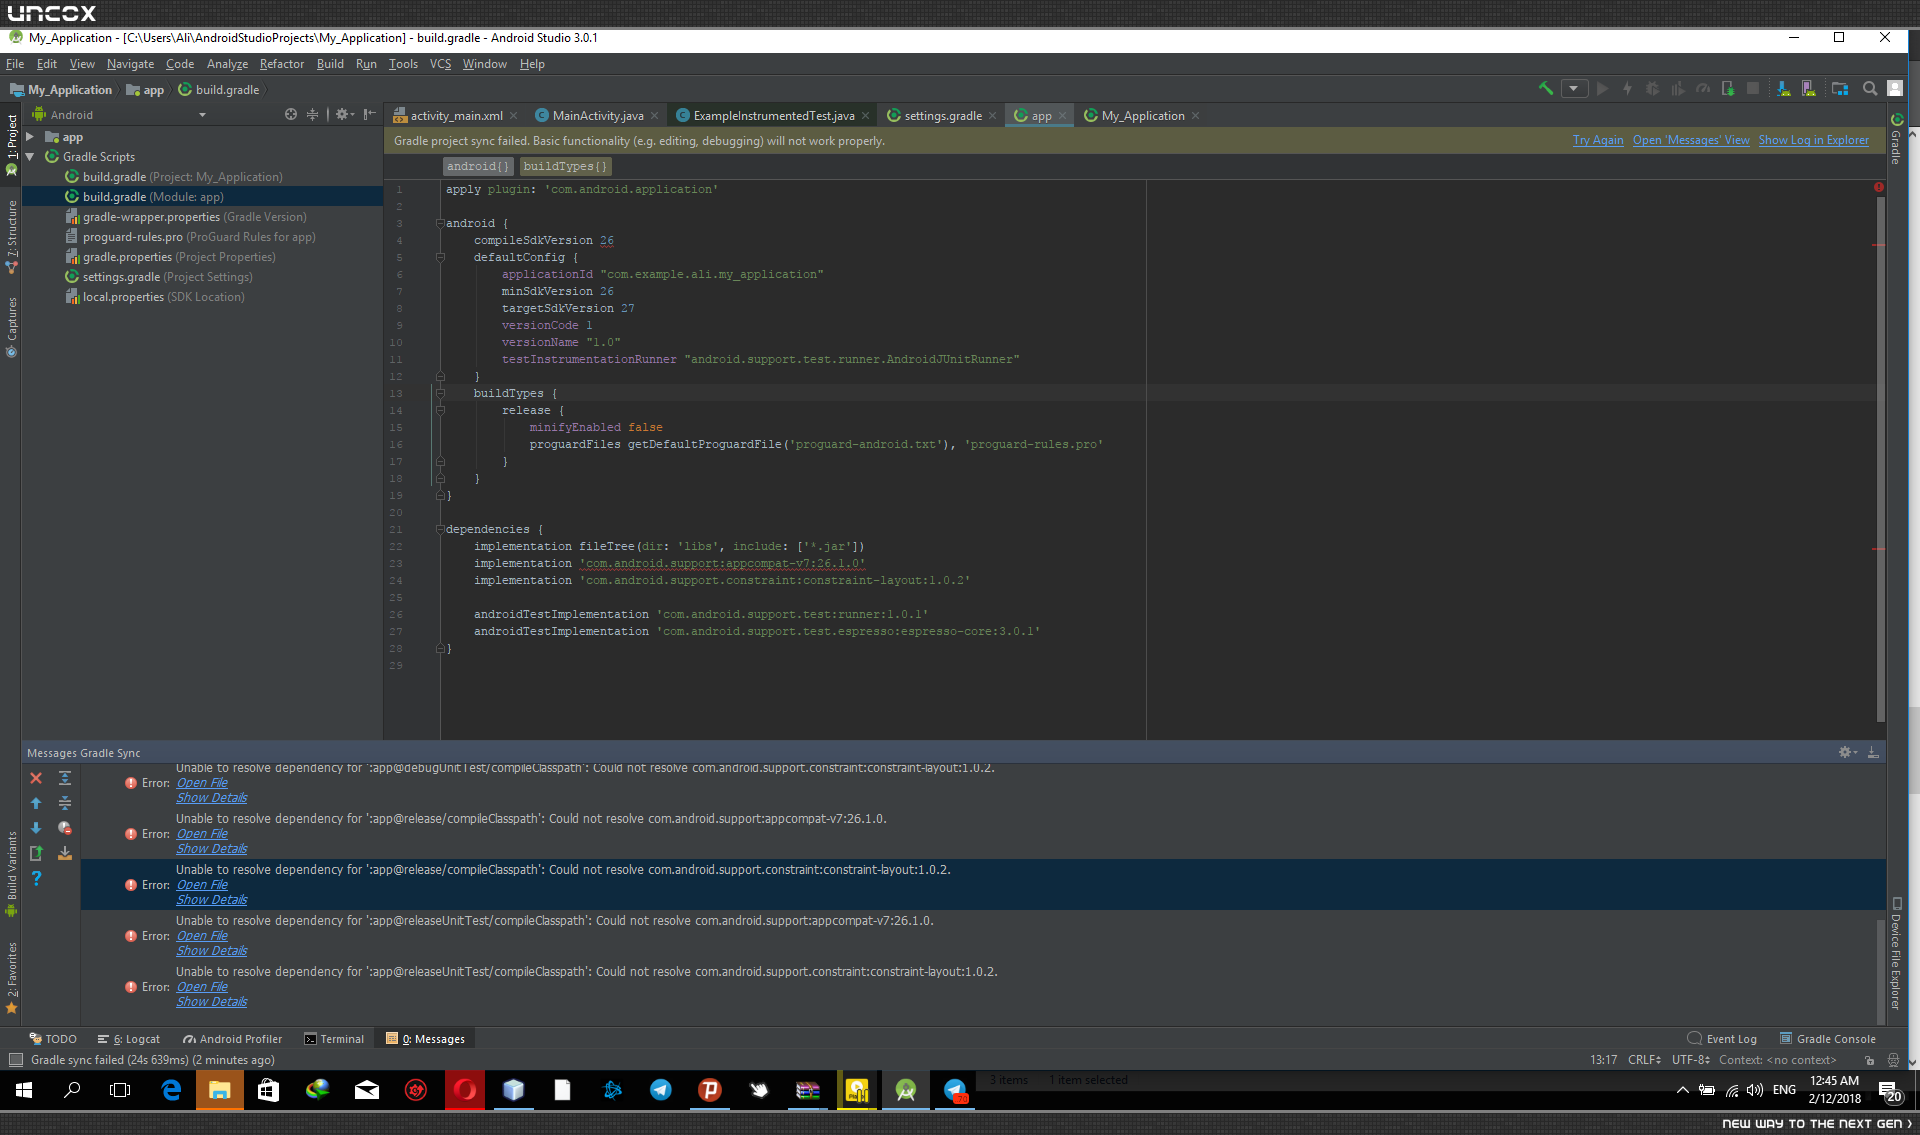The height and width of the screenshot is (1135, 1920).
Task: Click Scroll from Source target icon
Action: [290, 115]
